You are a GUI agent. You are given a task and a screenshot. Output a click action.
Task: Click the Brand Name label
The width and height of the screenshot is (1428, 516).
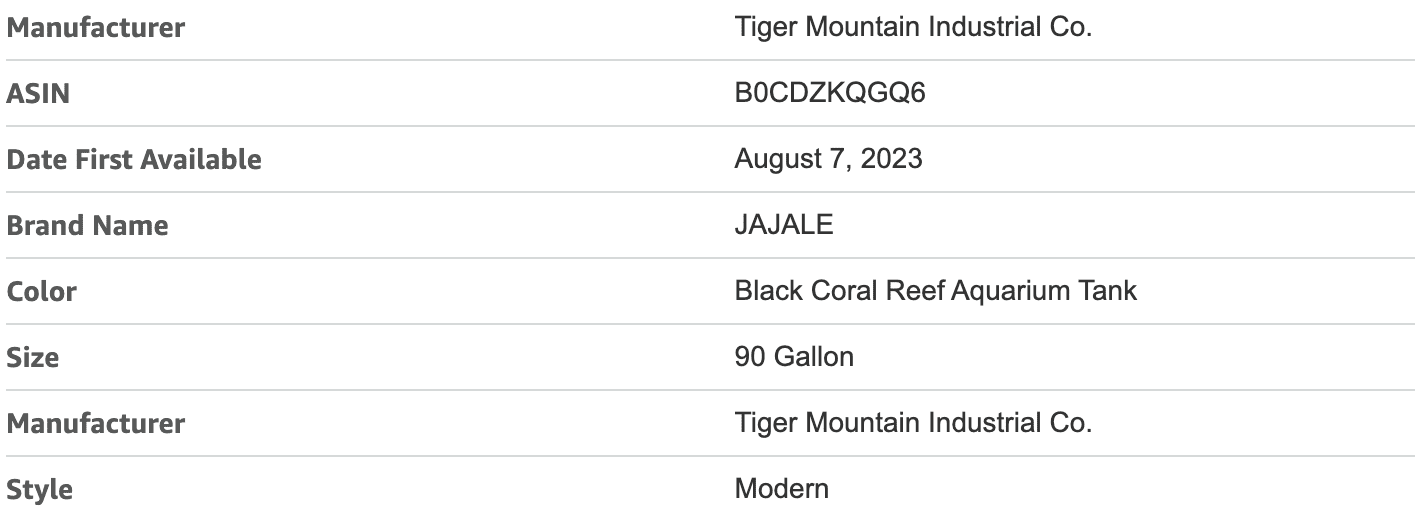87,225
